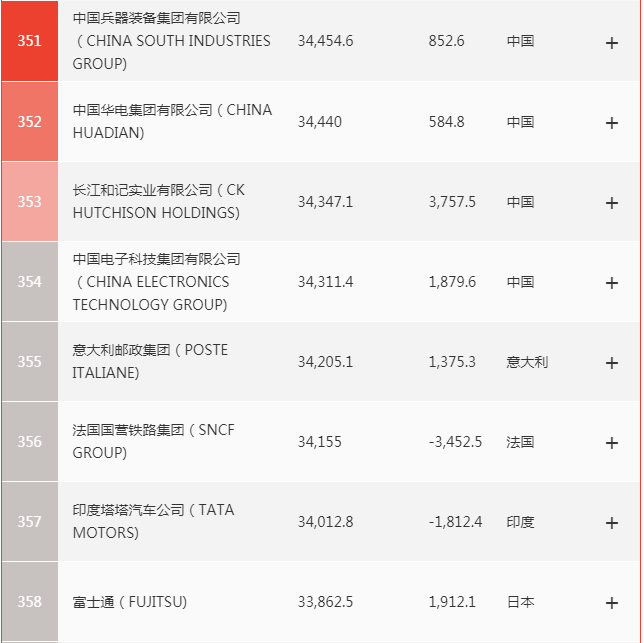Open the Poste Italiane company link

point(150,361)
